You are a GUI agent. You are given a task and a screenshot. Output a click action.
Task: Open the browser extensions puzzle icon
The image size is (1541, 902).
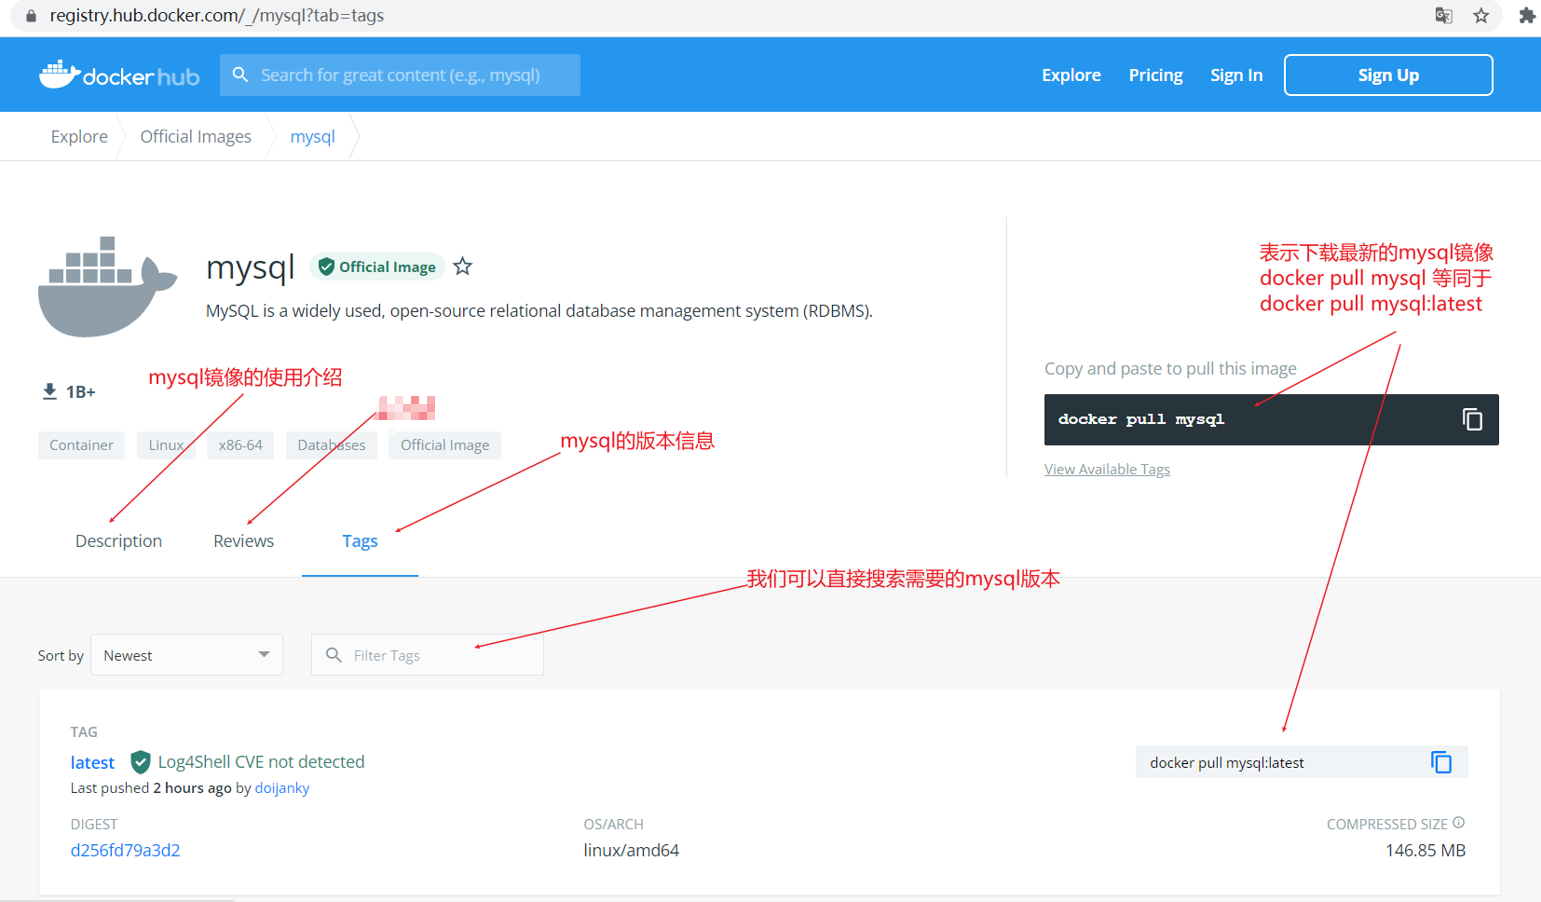(x=1526, y=15)
